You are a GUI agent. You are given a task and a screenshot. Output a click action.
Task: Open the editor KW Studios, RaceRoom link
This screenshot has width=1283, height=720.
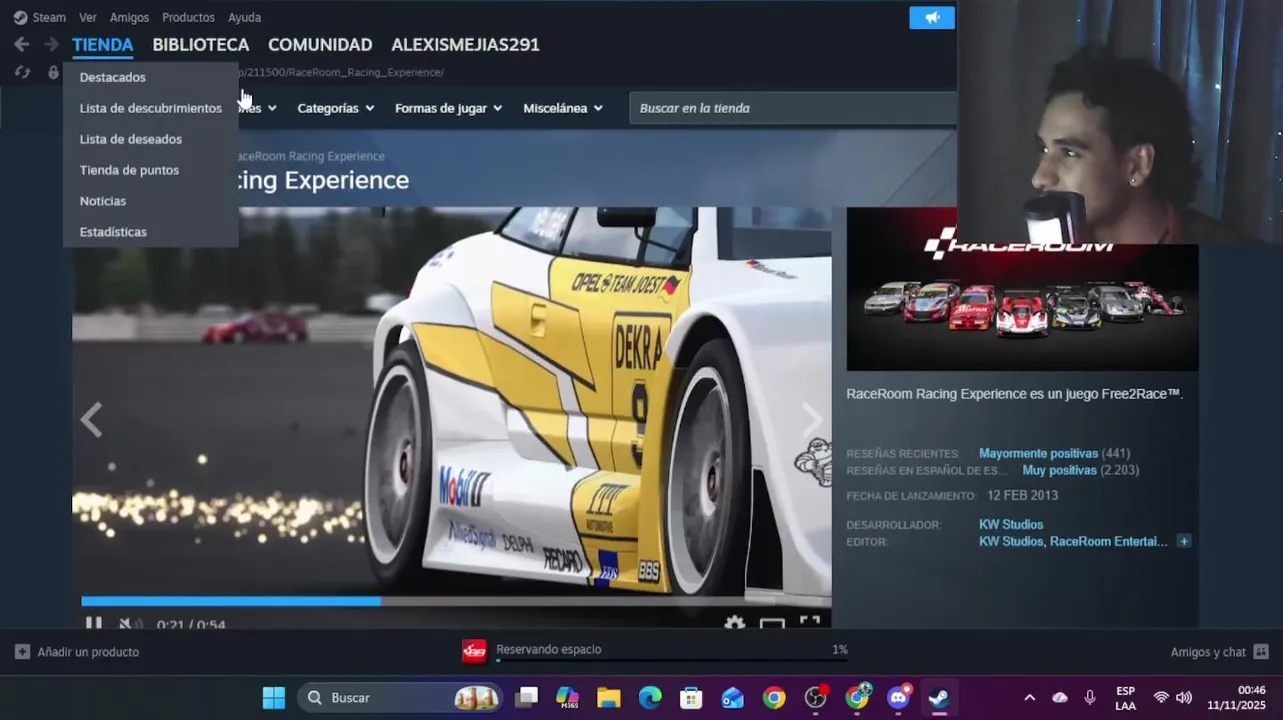1073,541
